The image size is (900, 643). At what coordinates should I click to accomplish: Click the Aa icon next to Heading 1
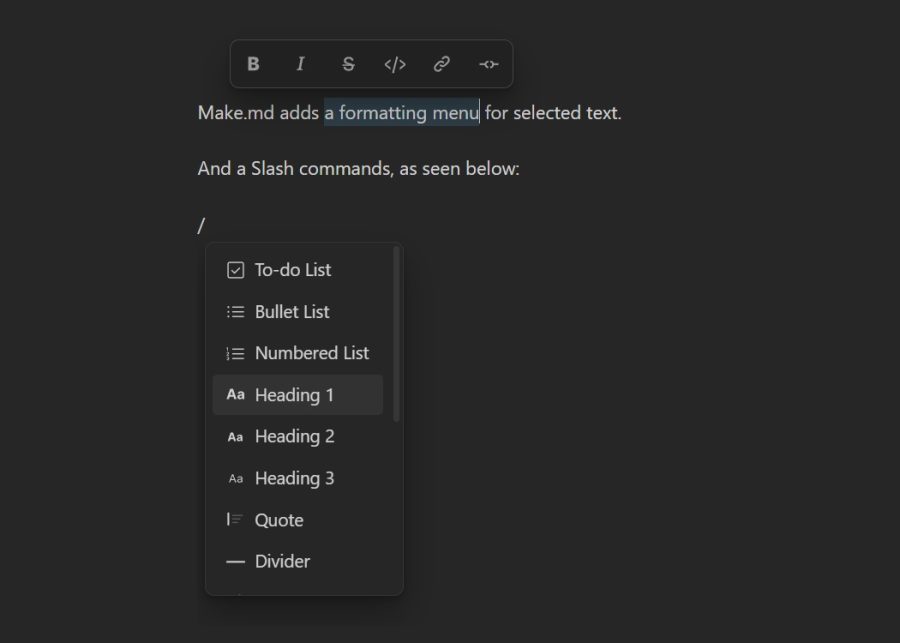coord(234,394)
